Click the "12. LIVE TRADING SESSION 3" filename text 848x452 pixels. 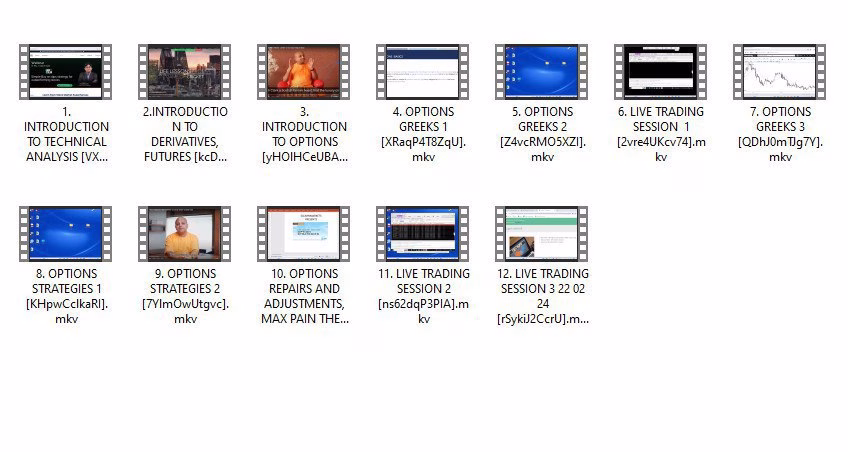(541, 296)
